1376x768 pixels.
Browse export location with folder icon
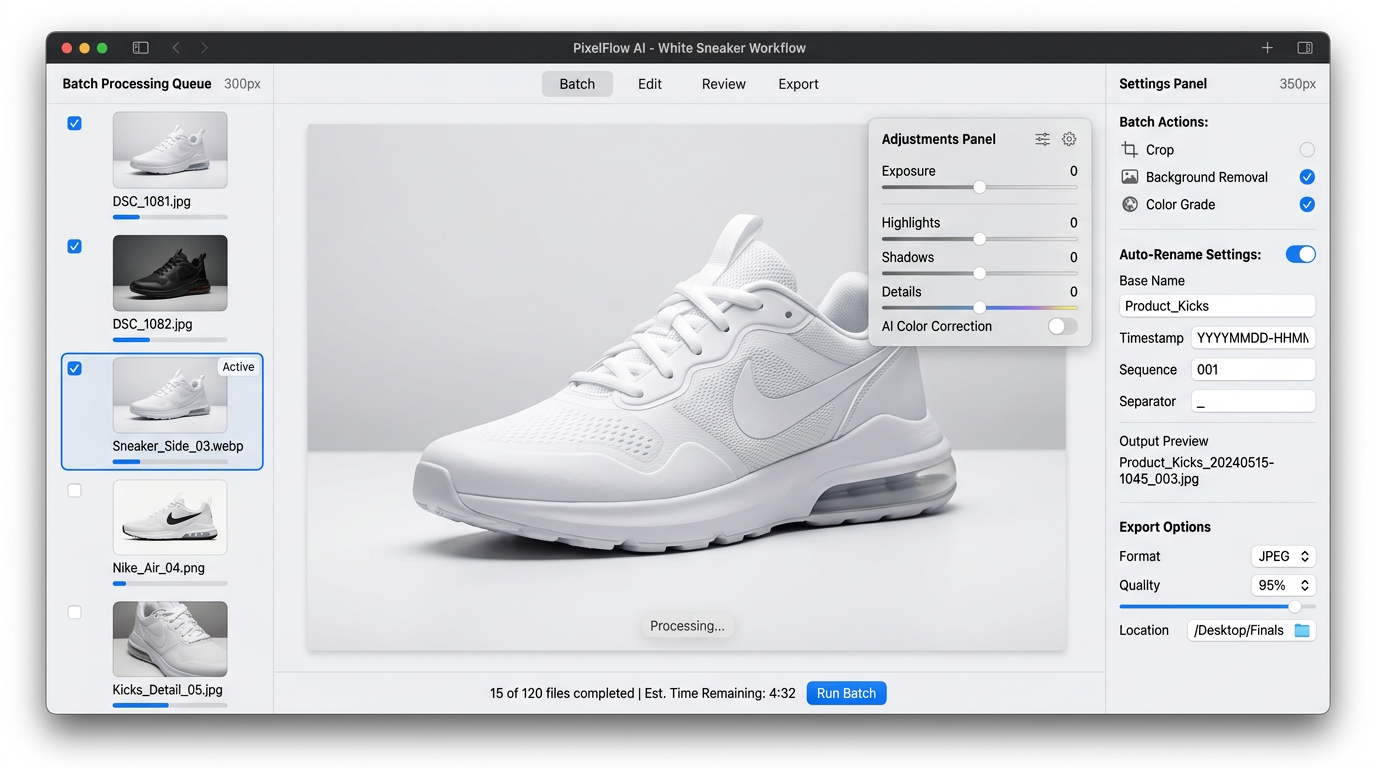point(1302,630)
